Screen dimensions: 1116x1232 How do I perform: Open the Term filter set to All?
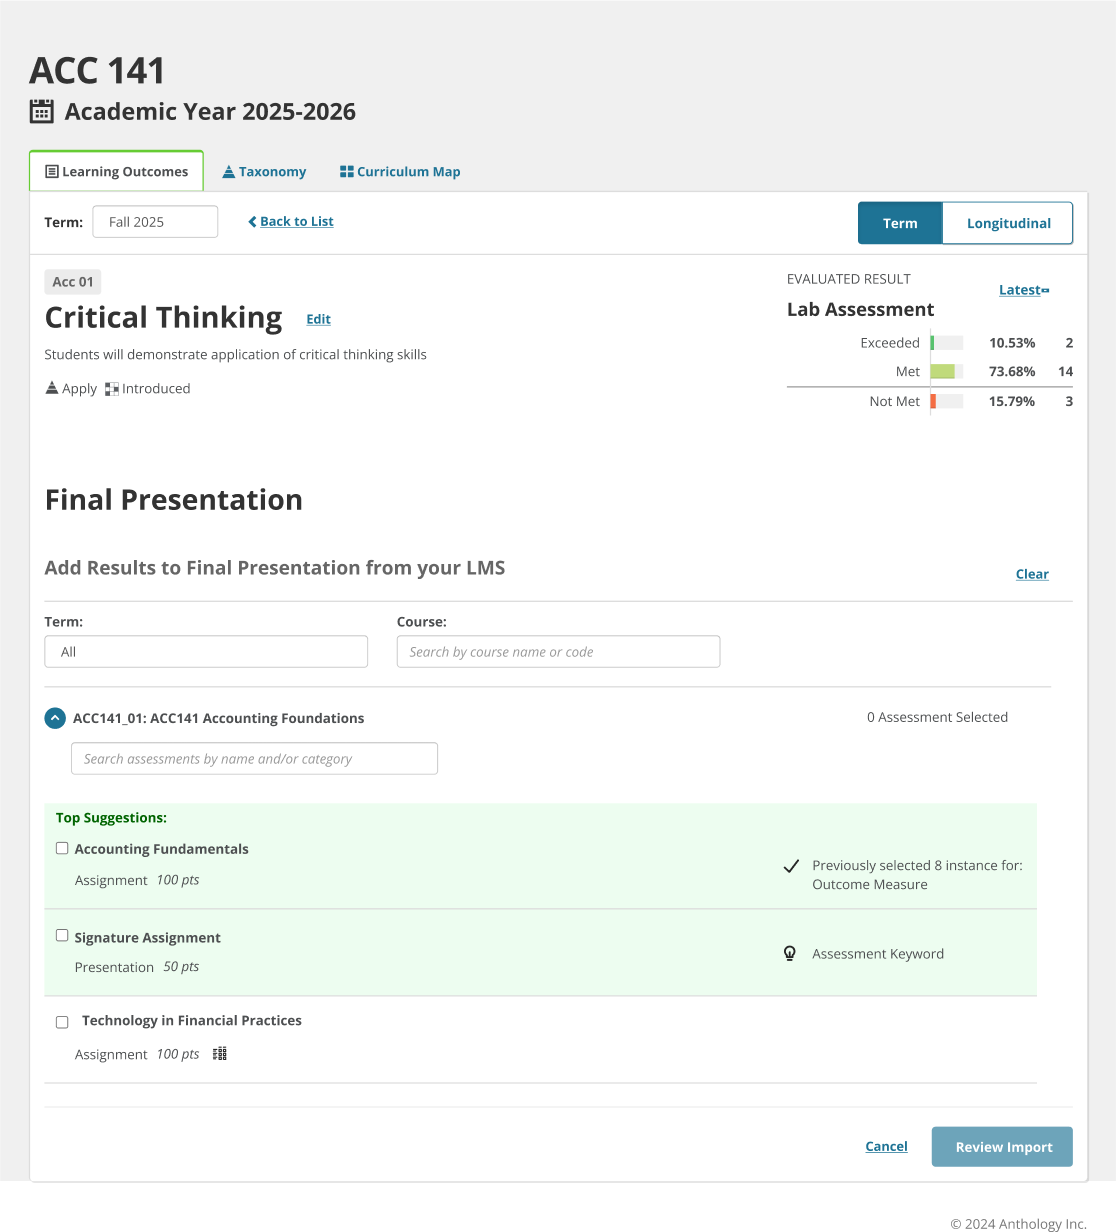click(x=206, y=652)
